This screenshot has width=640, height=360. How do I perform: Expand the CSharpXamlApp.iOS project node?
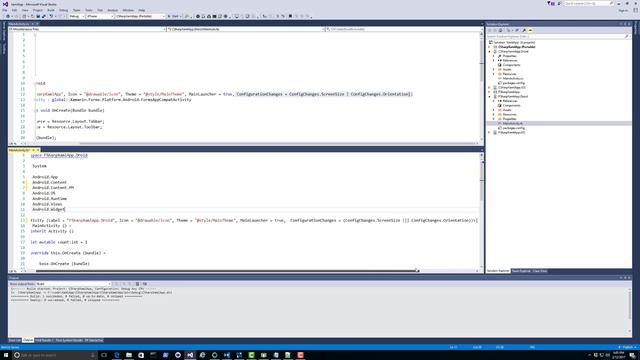490,87
